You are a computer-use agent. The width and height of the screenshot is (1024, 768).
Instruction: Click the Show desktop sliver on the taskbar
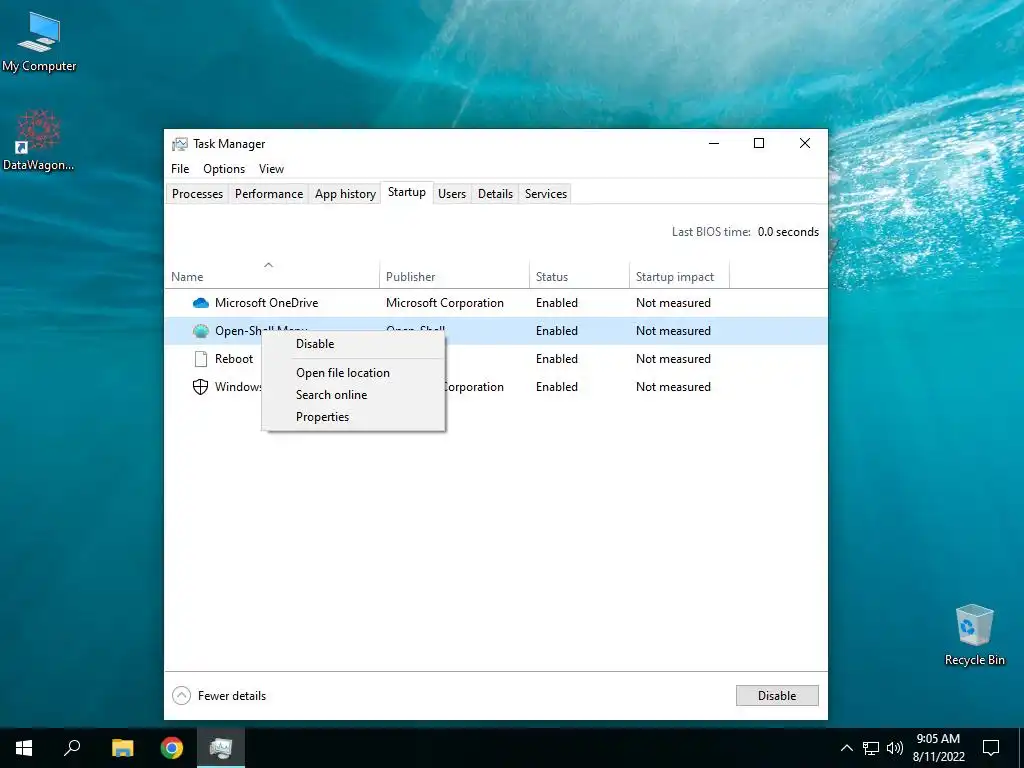coord(1021,748)
